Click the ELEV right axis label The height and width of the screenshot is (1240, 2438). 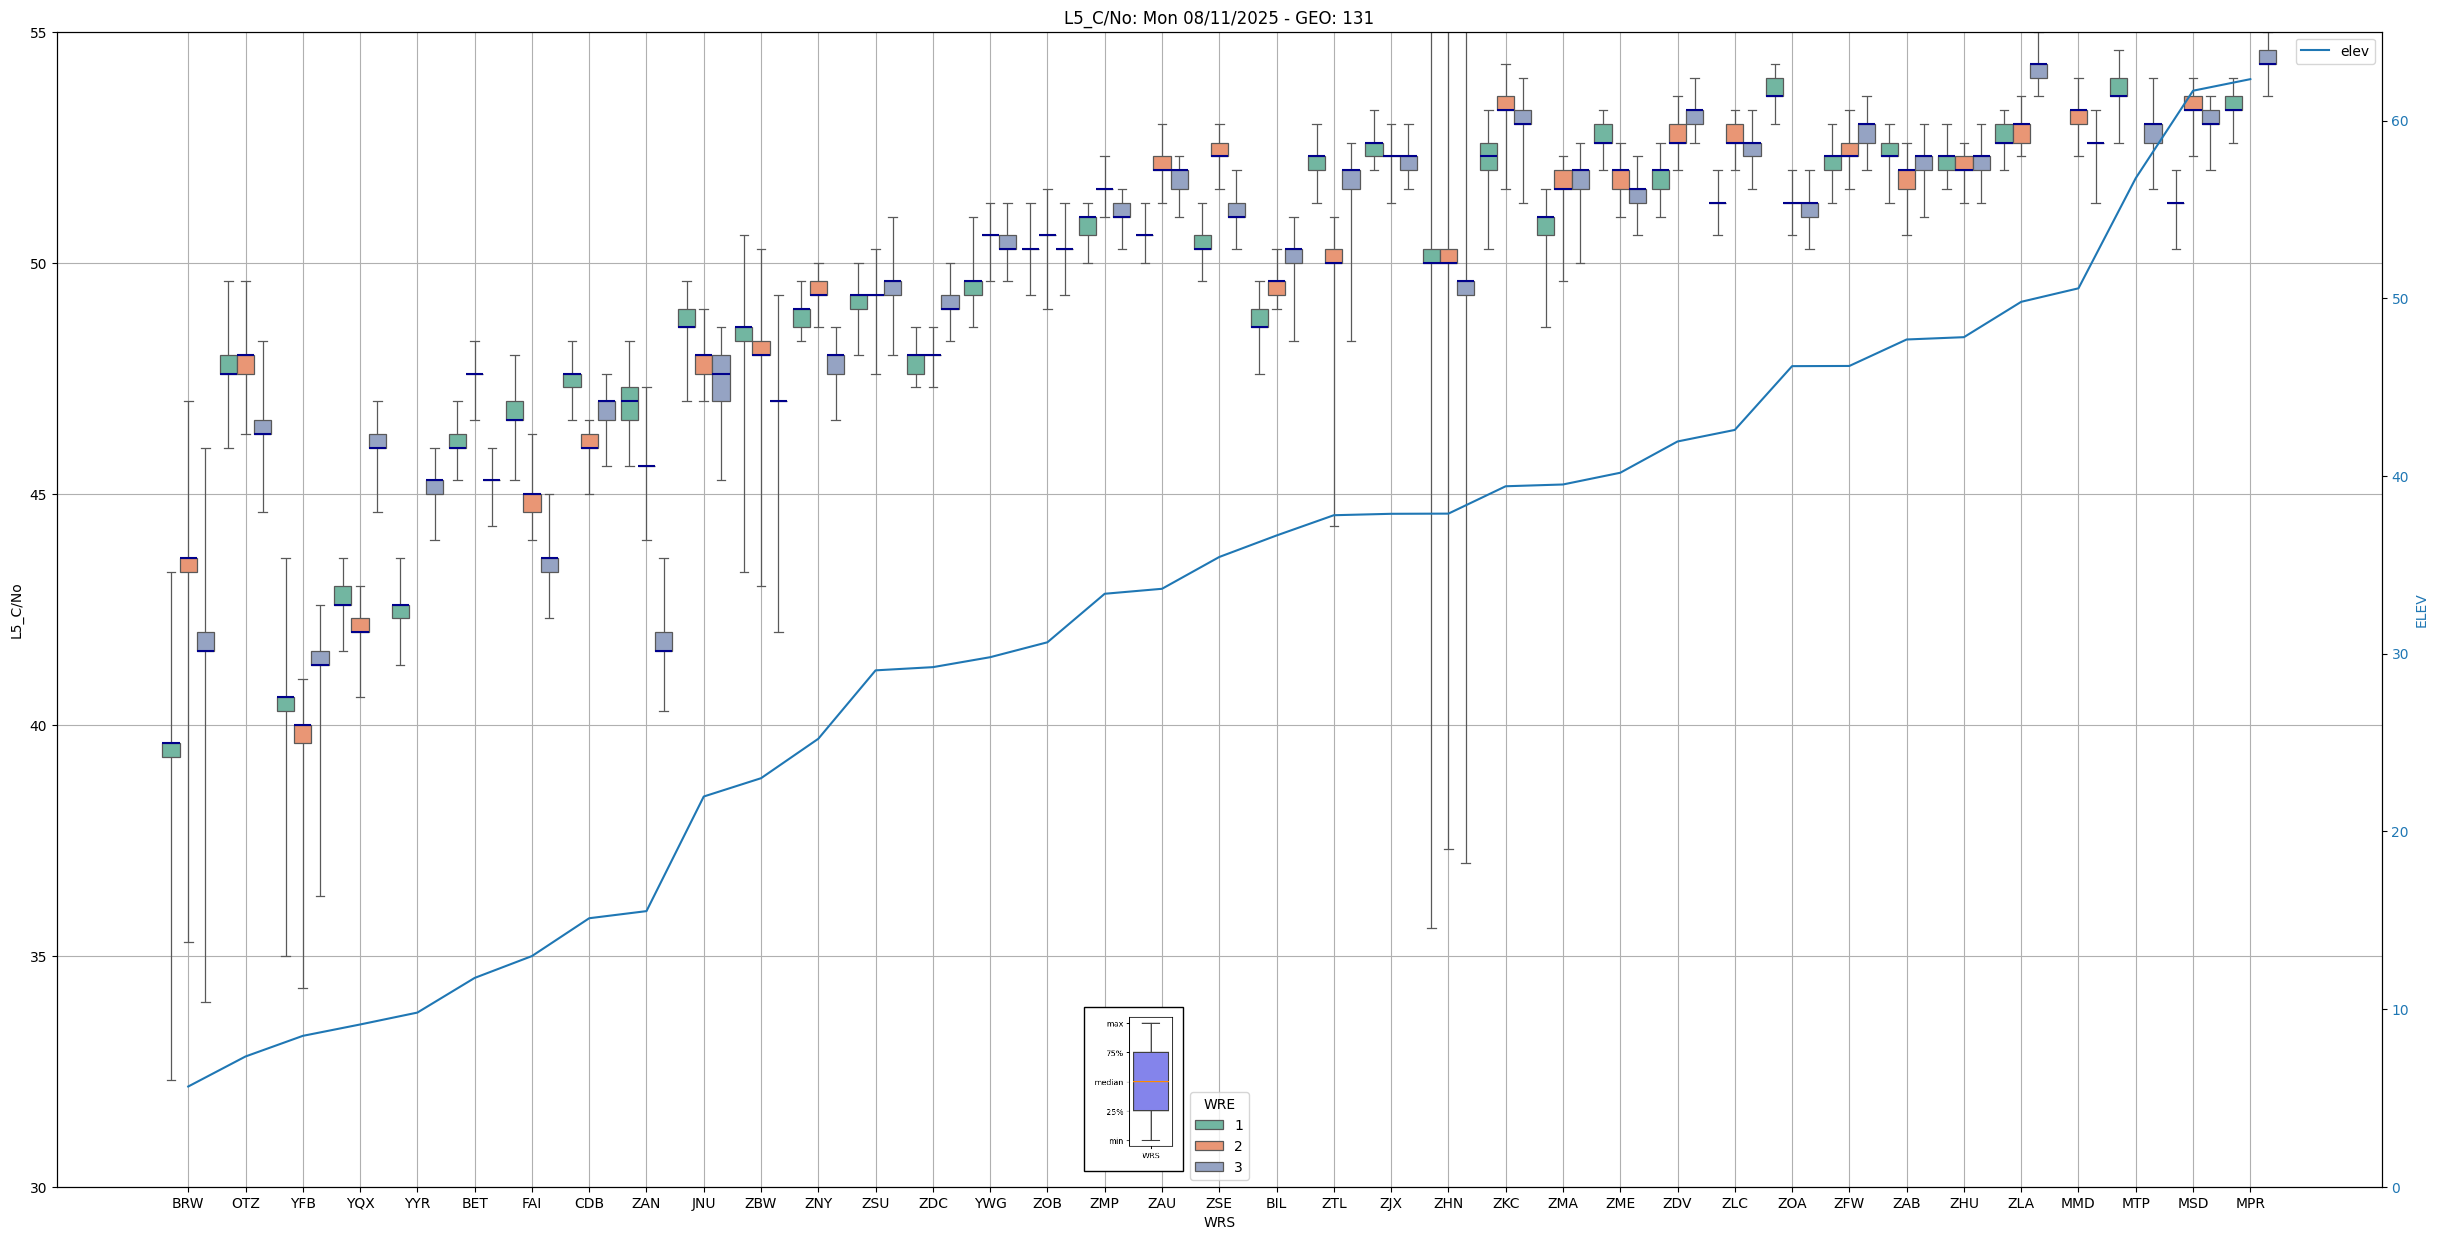coord(2421,611)
